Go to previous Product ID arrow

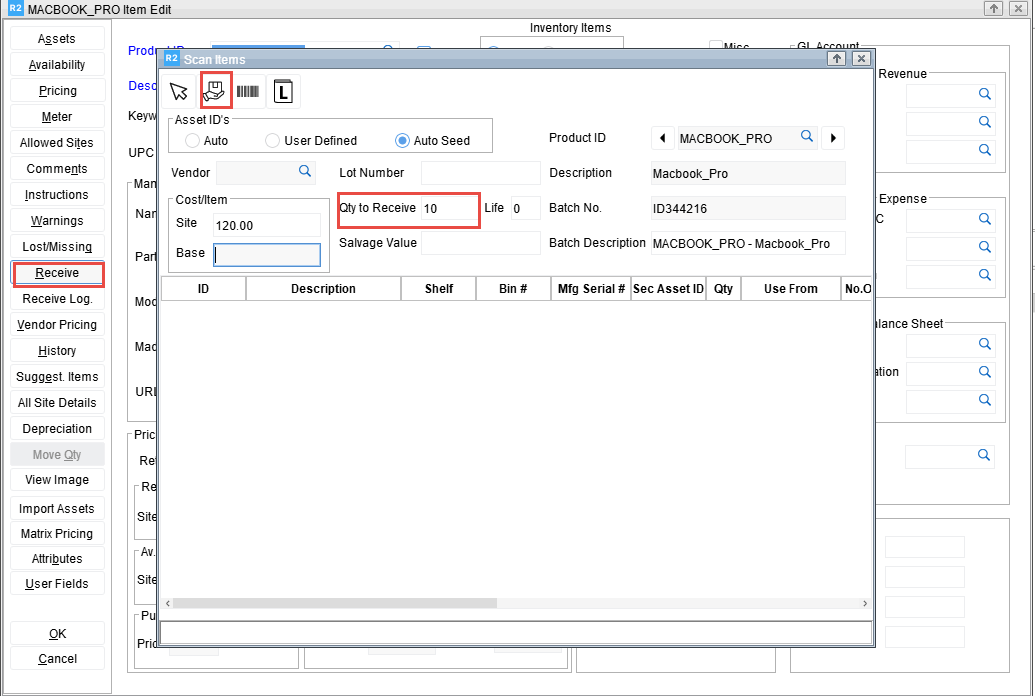(661, 138)
